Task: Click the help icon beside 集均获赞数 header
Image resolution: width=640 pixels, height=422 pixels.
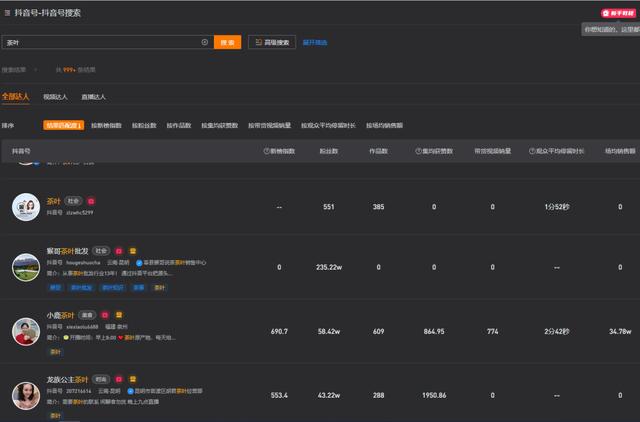Action: (418, 151)
